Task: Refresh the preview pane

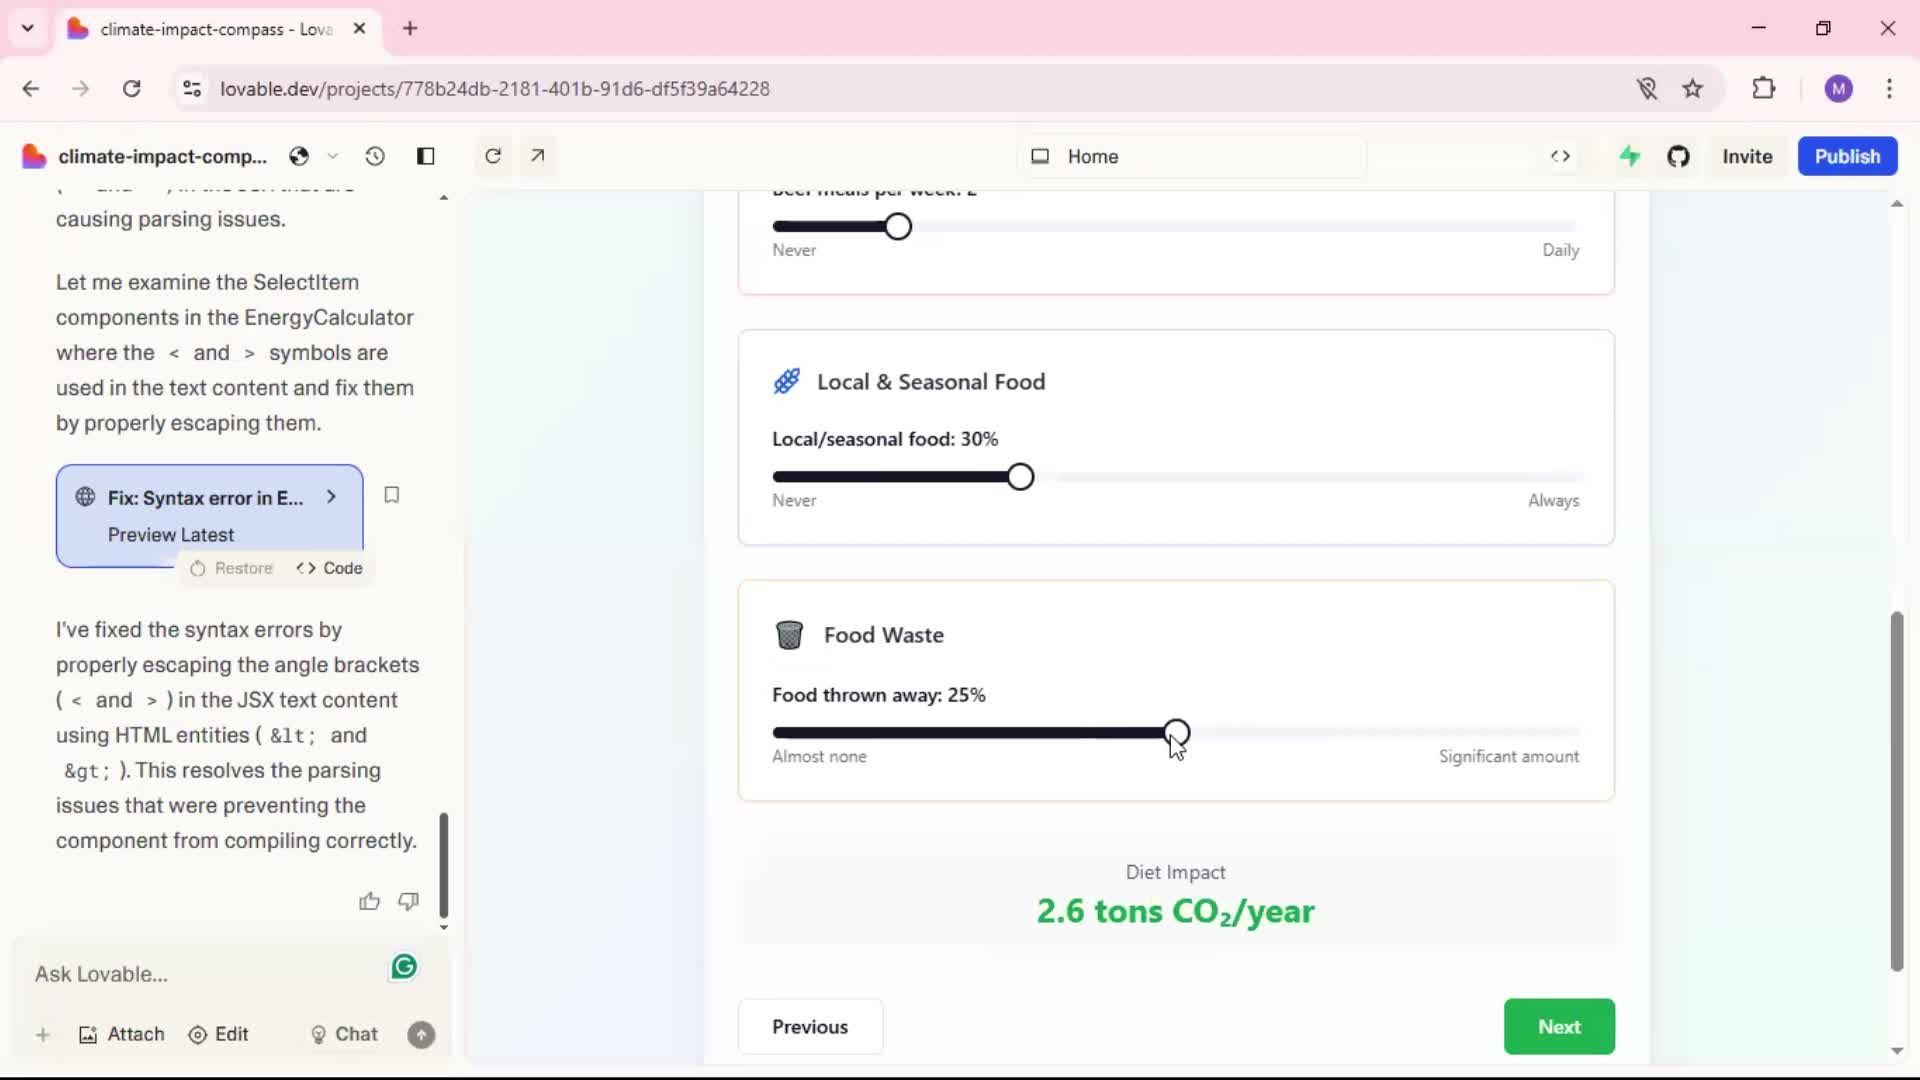Action: coord(493,156)
